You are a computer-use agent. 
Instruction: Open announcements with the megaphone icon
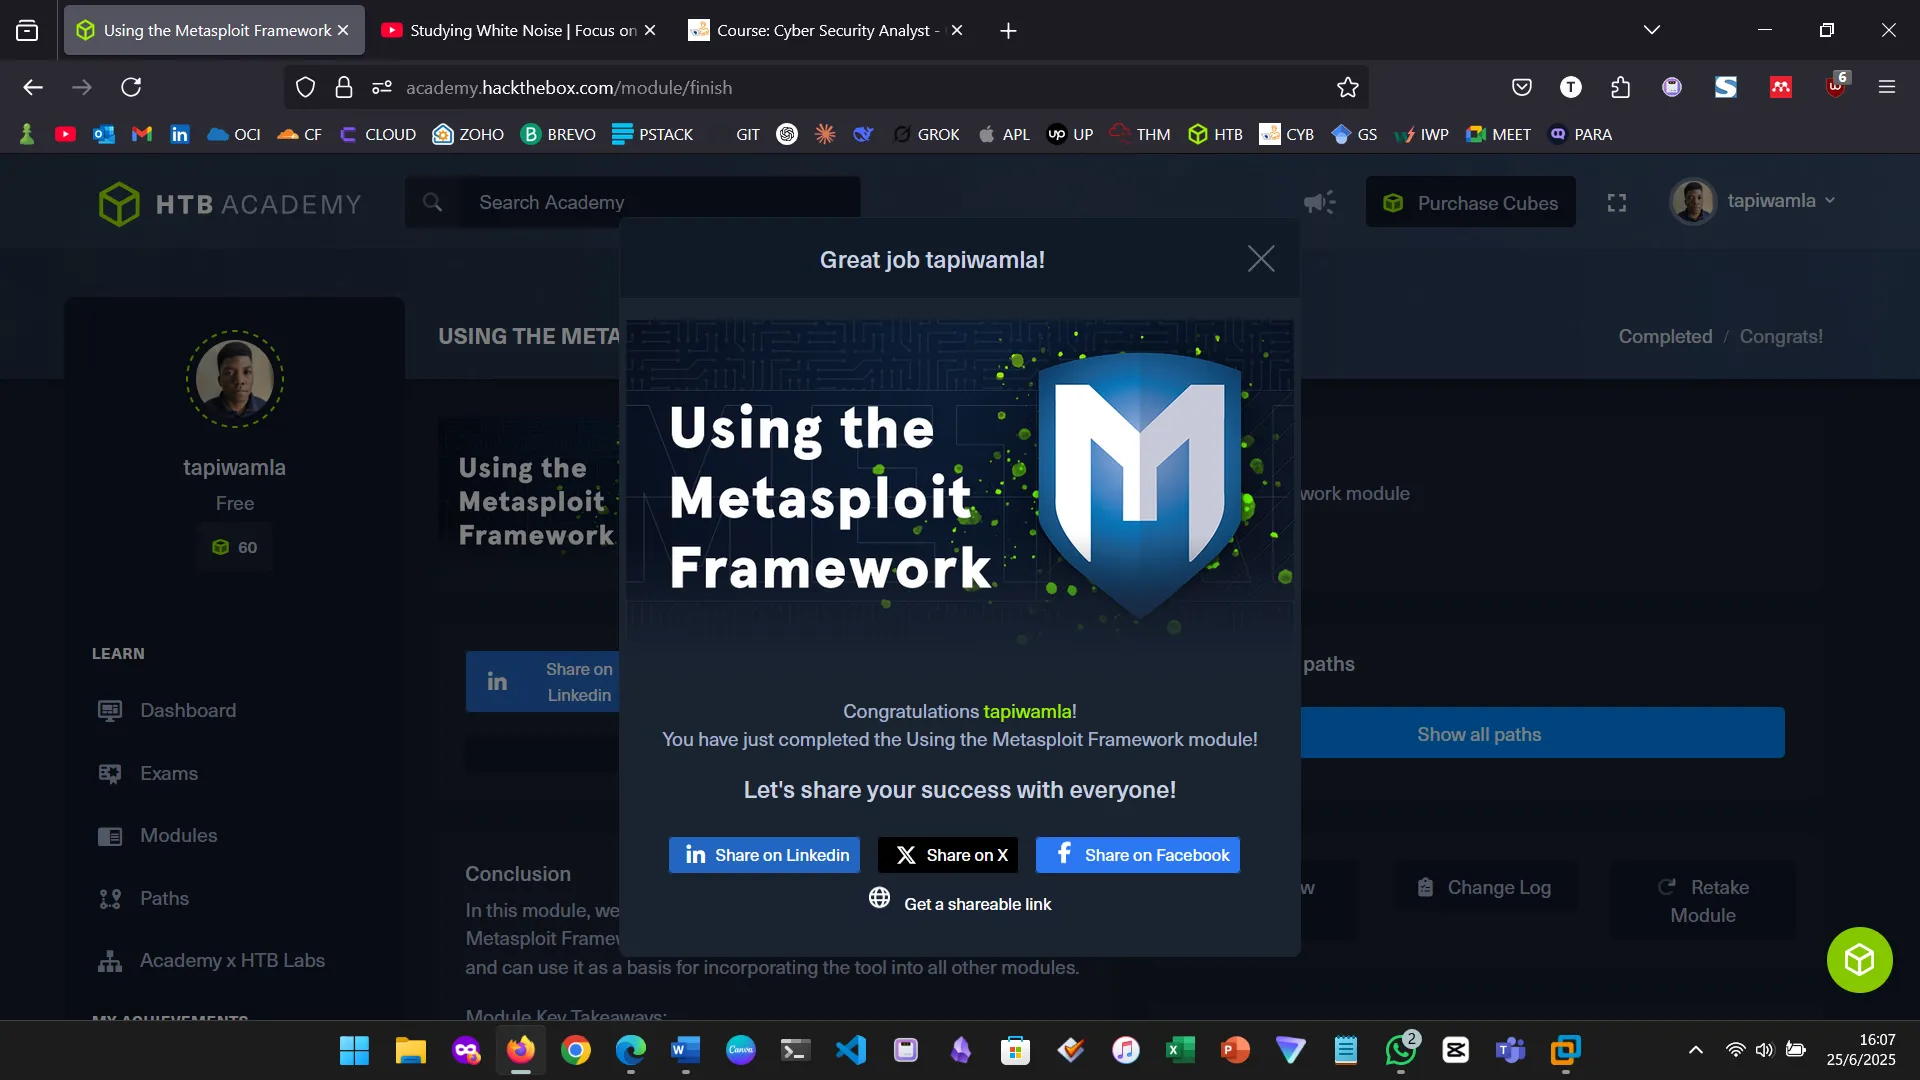1319,202
